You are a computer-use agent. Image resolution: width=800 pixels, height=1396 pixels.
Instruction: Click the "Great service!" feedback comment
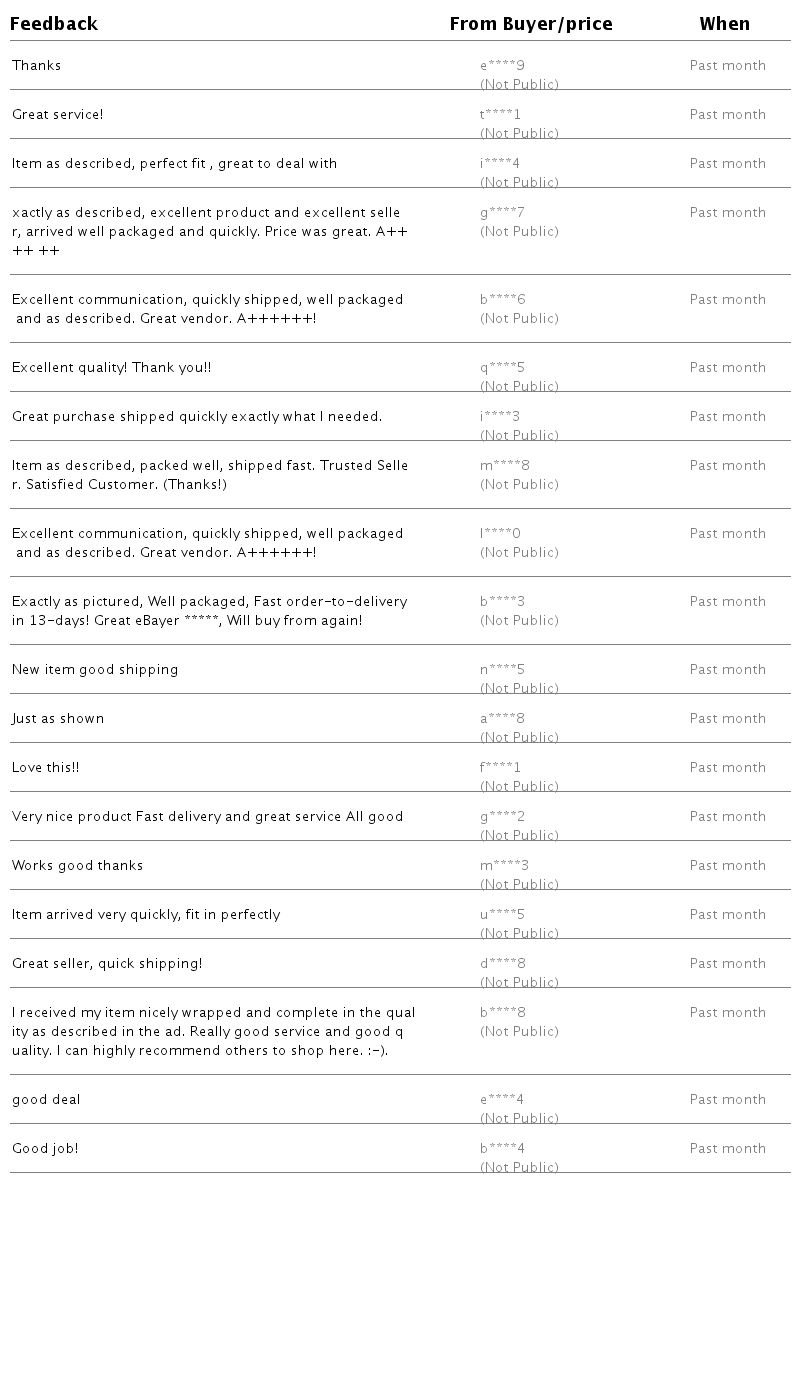pyautogui.click(x=58, y=115)
